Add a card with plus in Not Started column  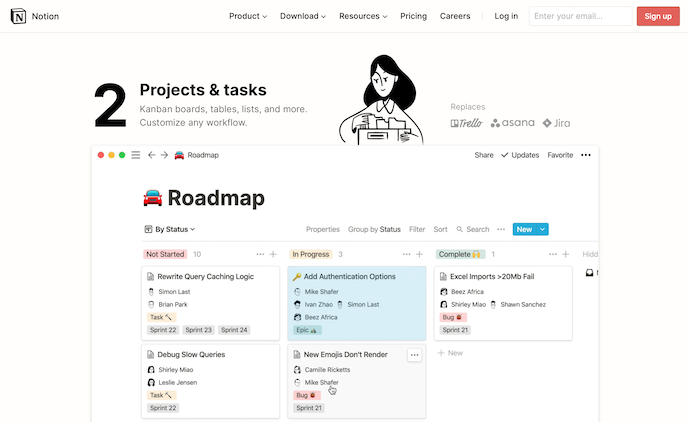click(x=273, y=255)
